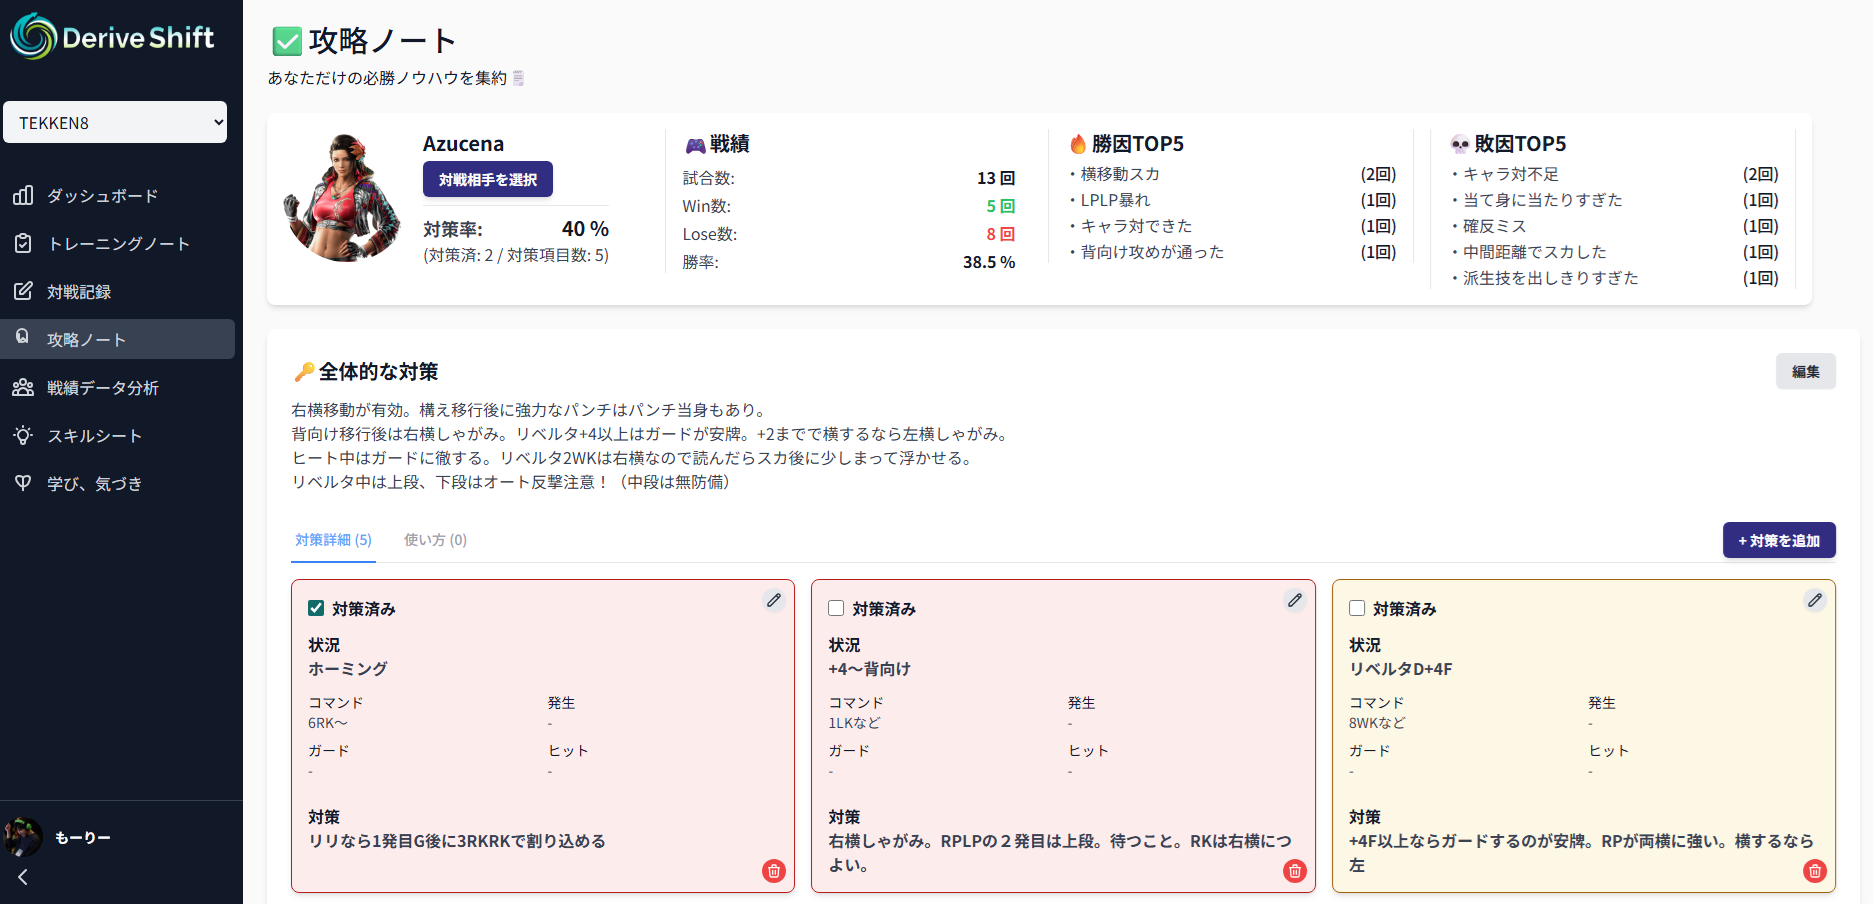Go to 戦績データ分析 in the sidebar
The image size is (1873, 904).
102,388
